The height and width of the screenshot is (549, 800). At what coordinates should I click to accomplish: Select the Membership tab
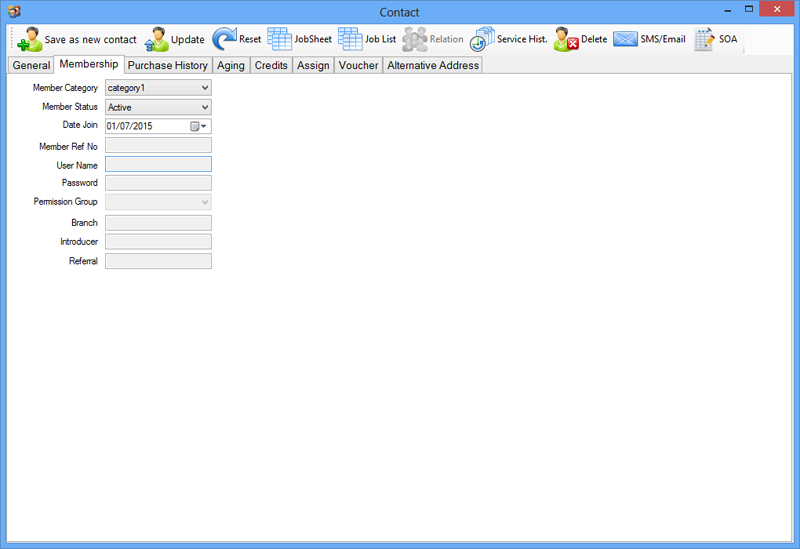pos(89,64)
